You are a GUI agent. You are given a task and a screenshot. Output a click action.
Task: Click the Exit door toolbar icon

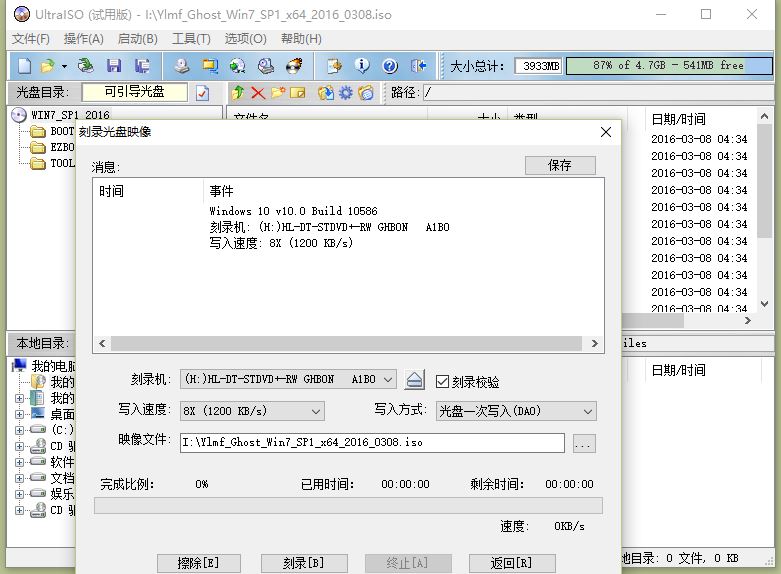coord(418,66)
